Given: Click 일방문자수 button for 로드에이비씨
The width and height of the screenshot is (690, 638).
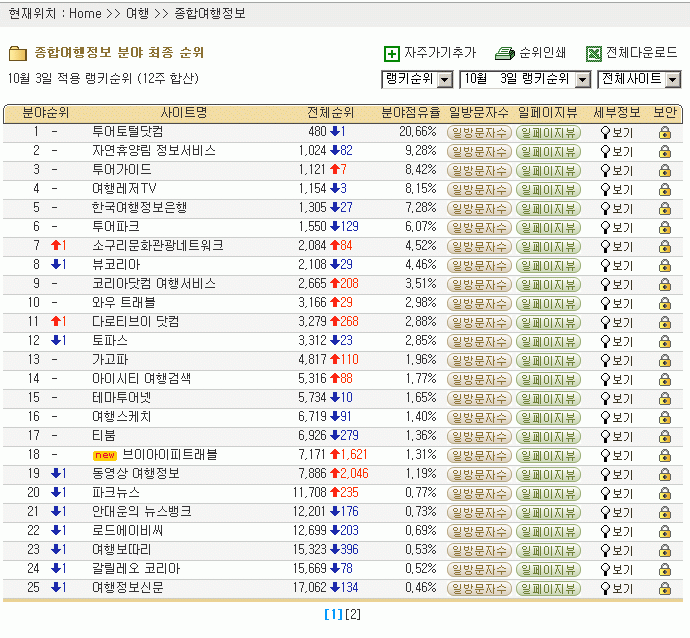Looking at the screenshot, I should (x=479, y=532).
